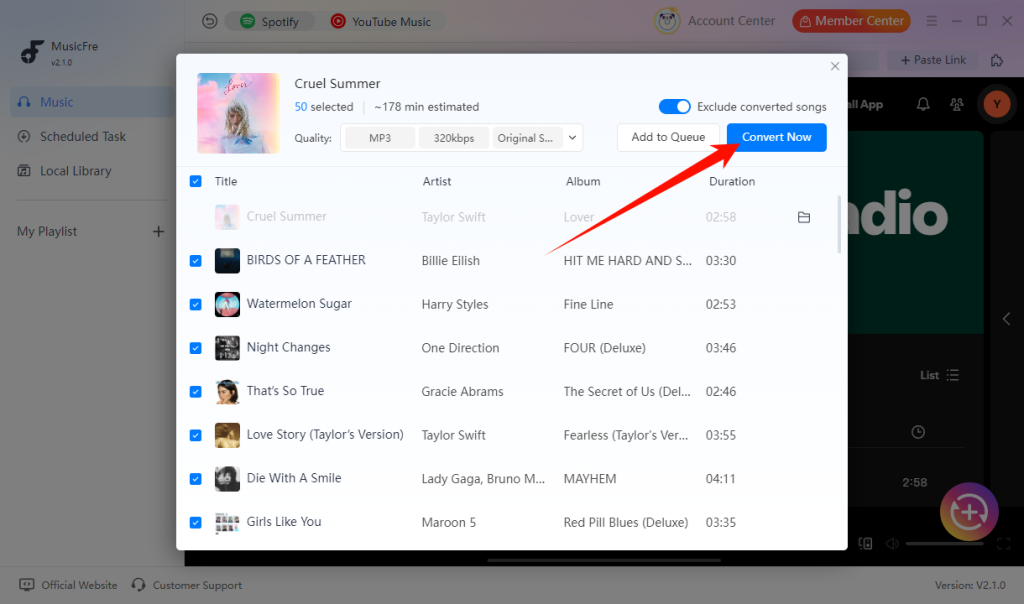Click the That's So True album thumbnail
1024x604 pixels.
(x=227, y=392)
